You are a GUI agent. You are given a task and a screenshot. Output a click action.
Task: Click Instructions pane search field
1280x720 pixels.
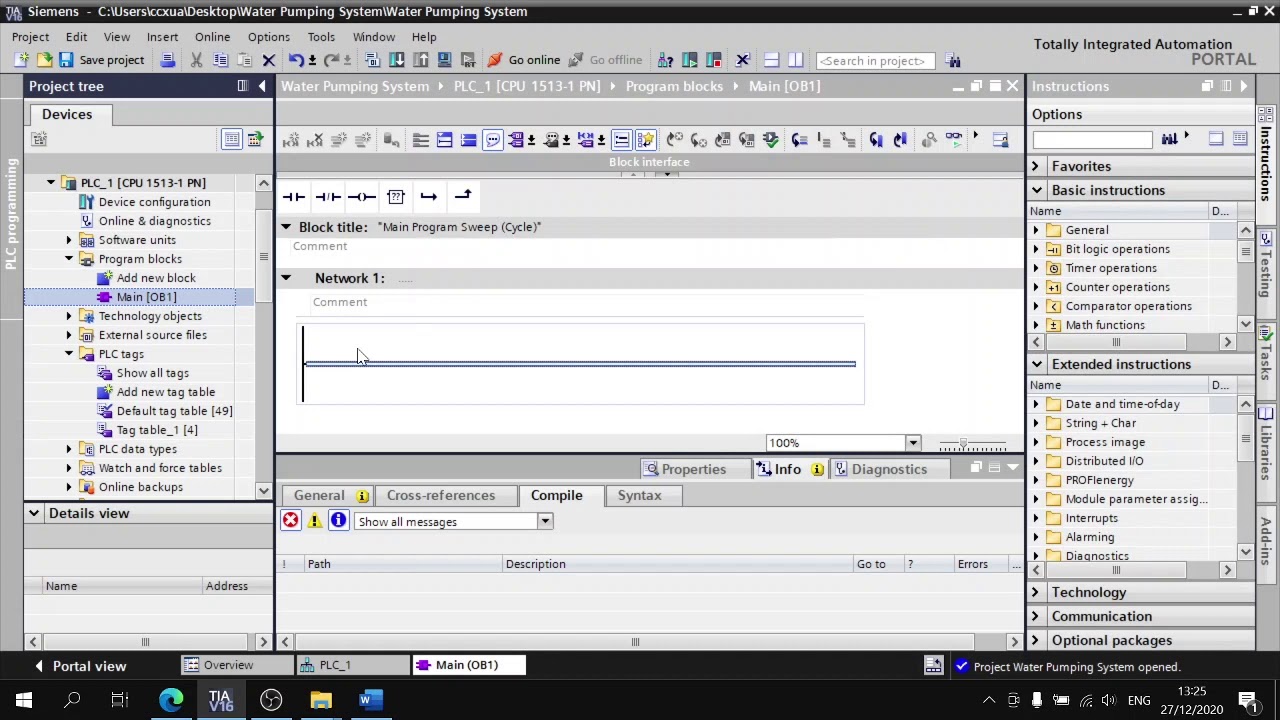(x=1092, y=140)
